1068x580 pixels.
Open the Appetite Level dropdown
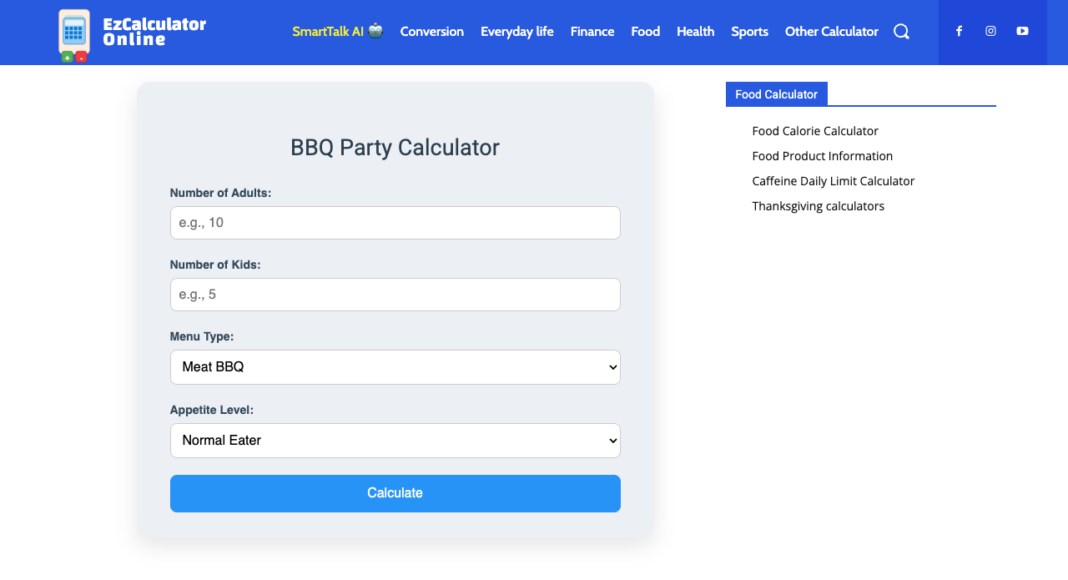[395, 440]
